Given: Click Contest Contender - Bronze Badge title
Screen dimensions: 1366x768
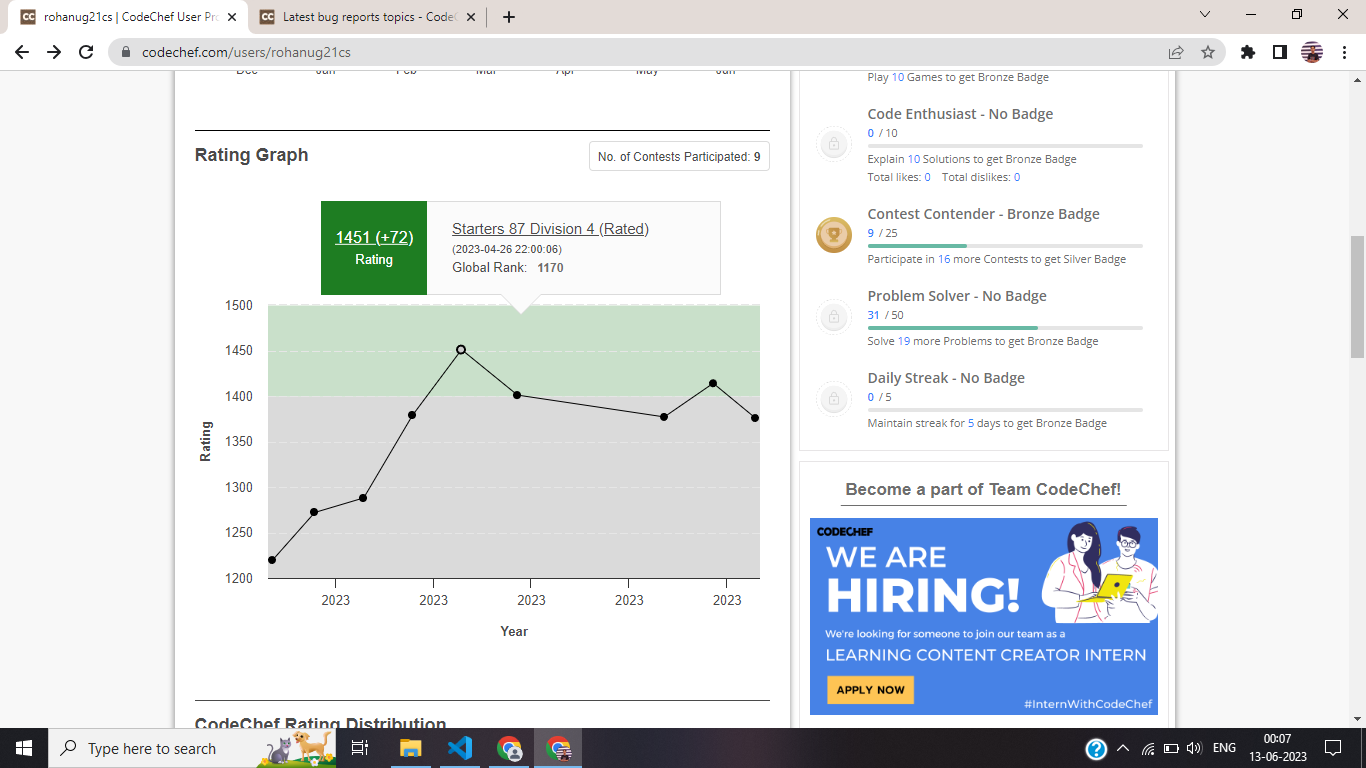Looking at the screenshot, I should [x=983, y=214].
